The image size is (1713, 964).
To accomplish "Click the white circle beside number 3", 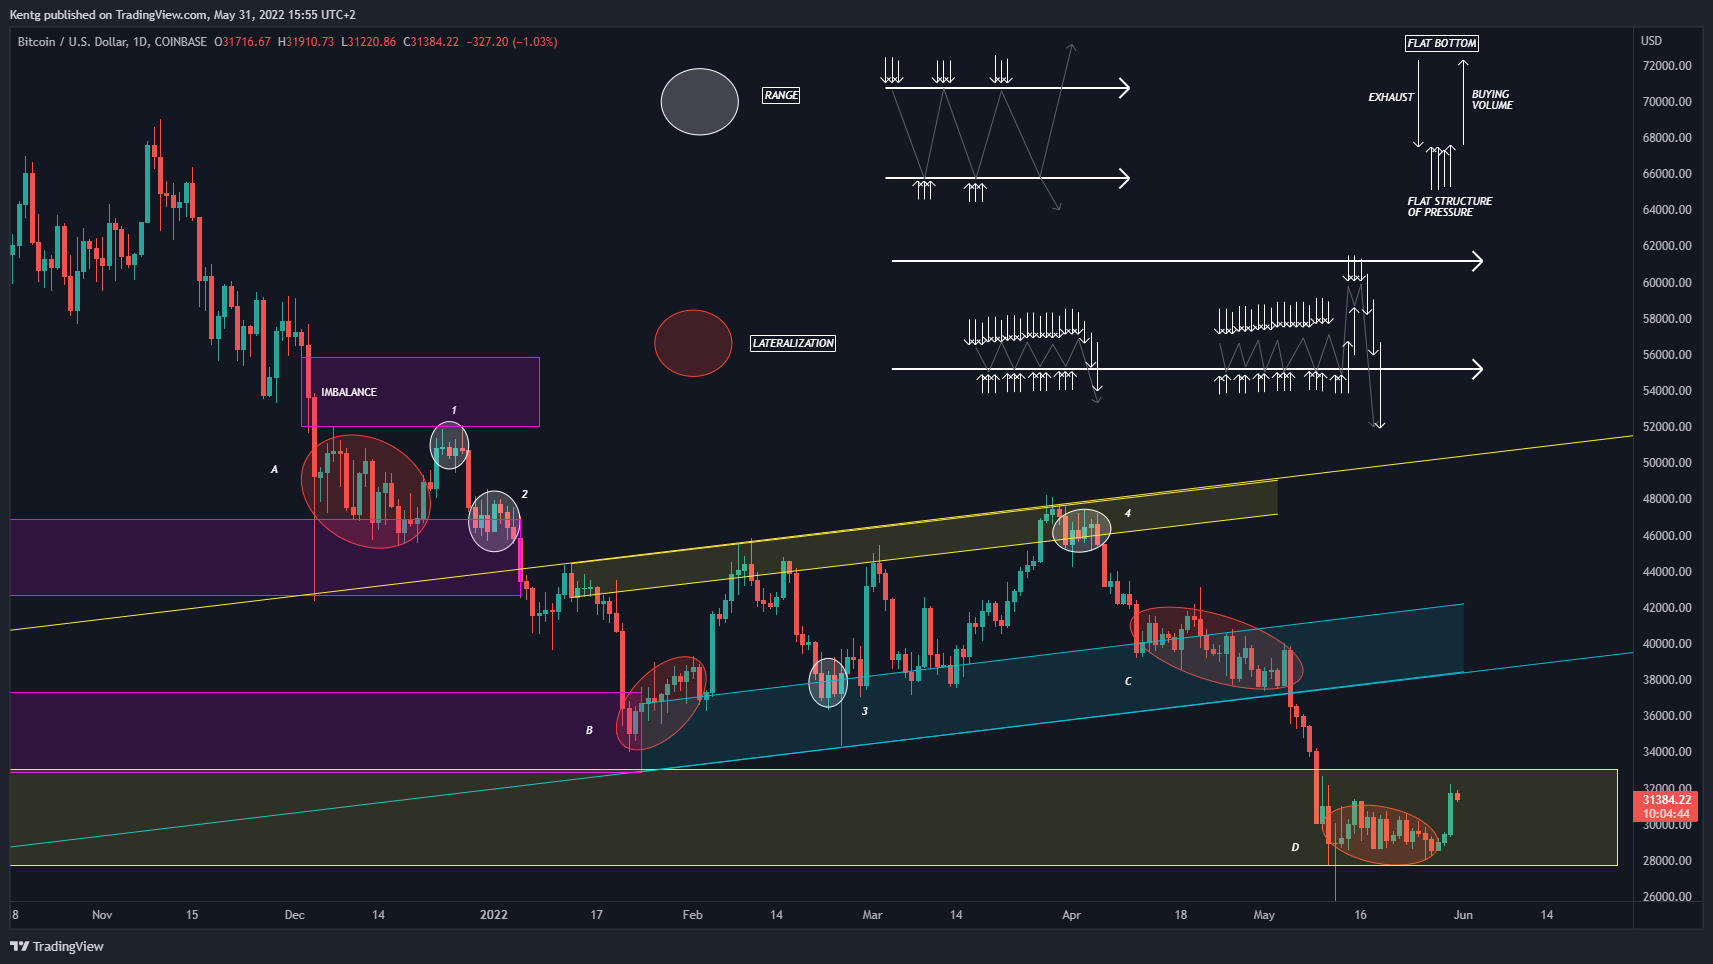I will [828, 683].
